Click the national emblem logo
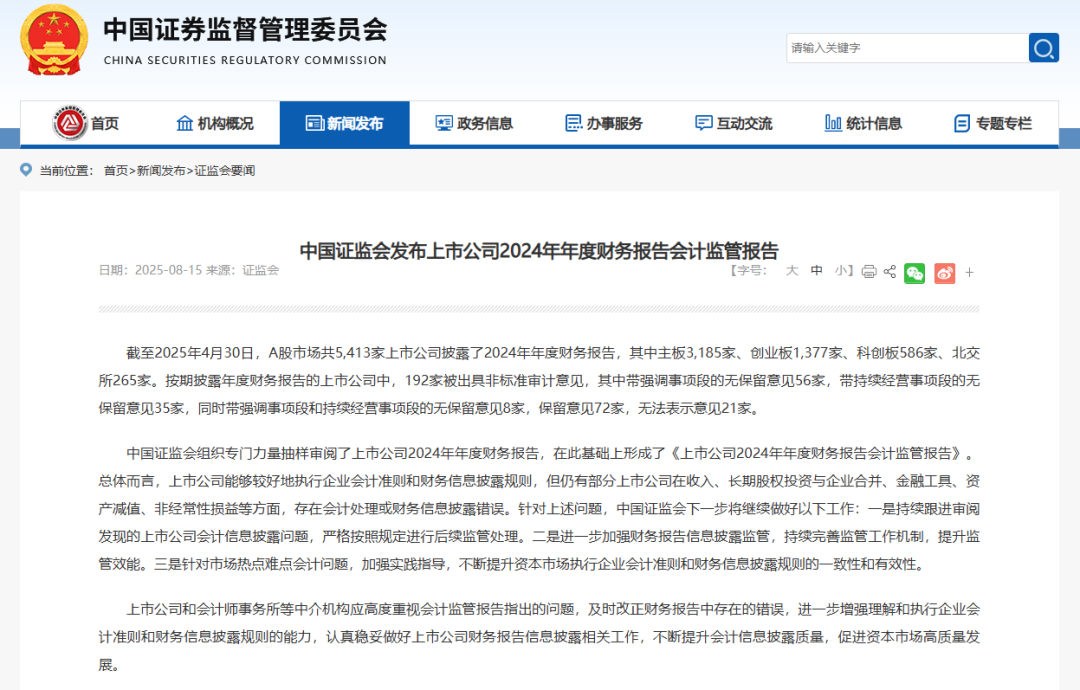The height and width of the screenshot is (690, 1080). tap(54, 40)
